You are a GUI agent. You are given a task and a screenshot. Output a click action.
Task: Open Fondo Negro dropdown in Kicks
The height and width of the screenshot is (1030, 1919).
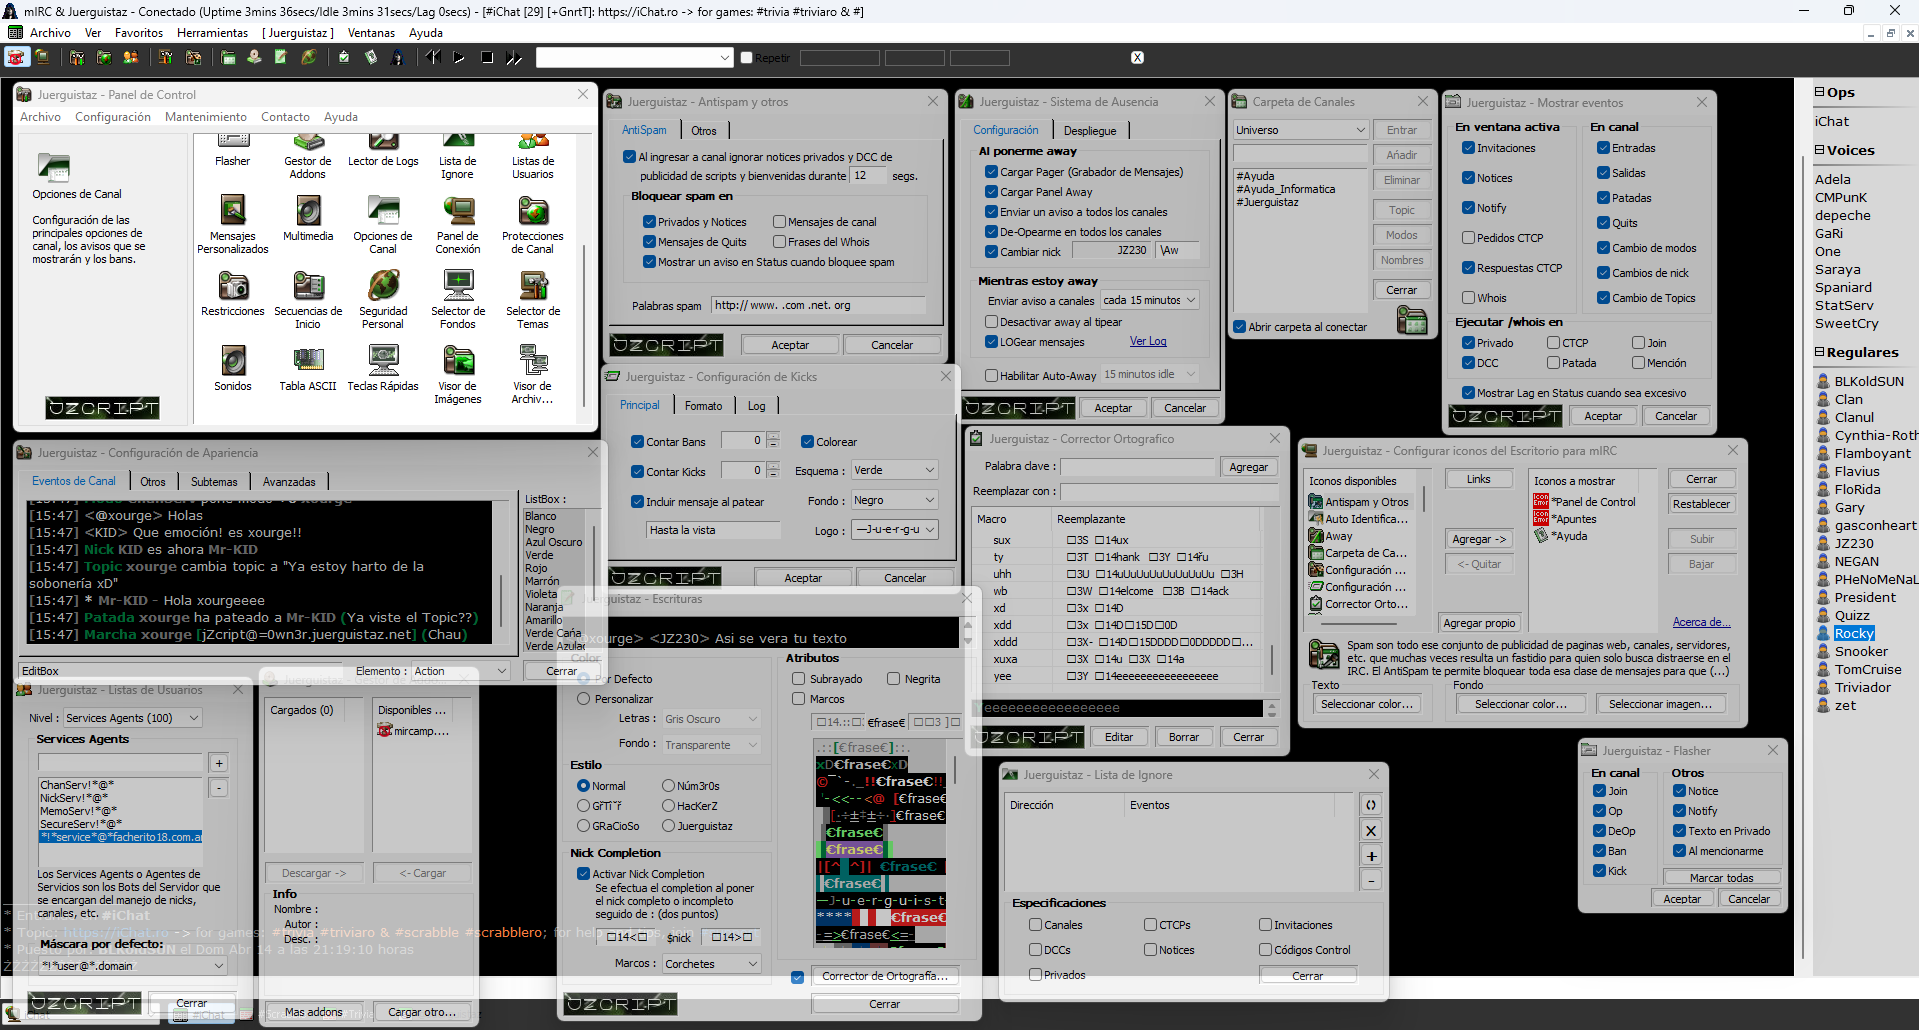[894, 500]
